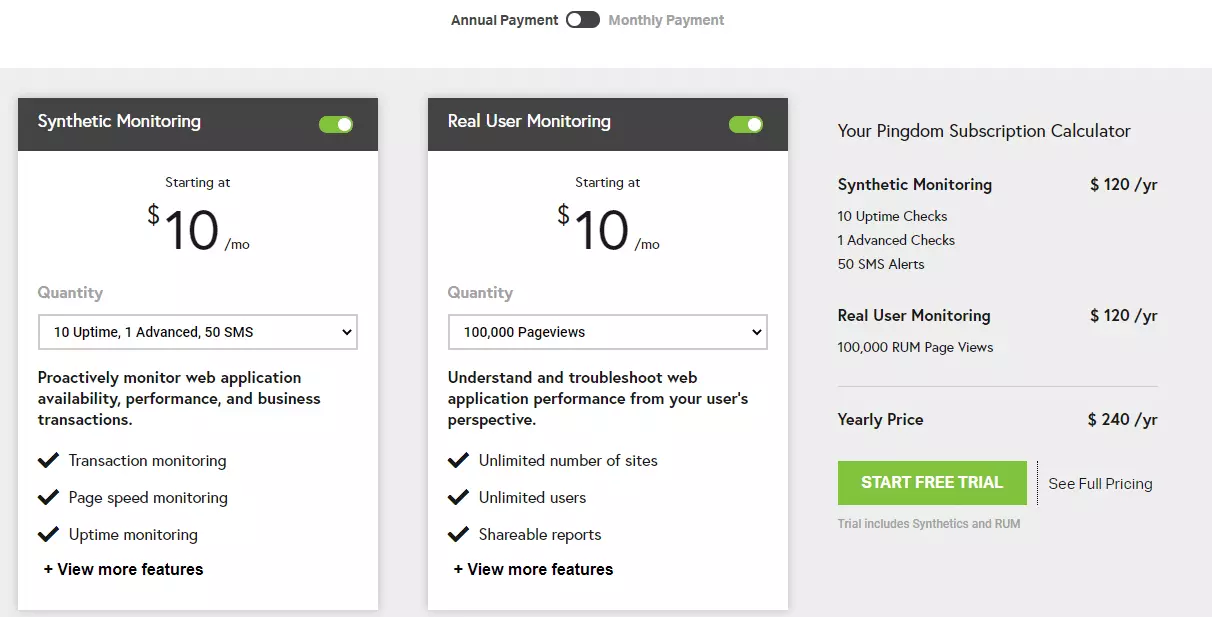Image resolution: width=1212 pixels, height=617 pixels.
Task: Click checkmark icon beside Shareable reports
Action: point(458,534)
